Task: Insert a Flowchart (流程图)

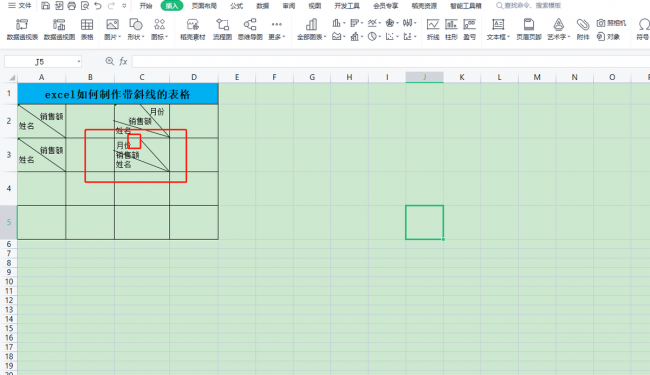Action: [222, 29]
